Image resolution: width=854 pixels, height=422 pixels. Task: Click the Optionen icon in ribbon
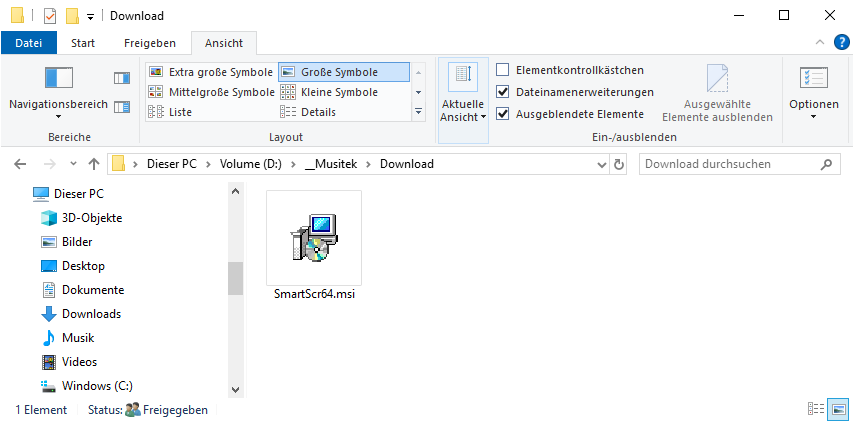813,79
